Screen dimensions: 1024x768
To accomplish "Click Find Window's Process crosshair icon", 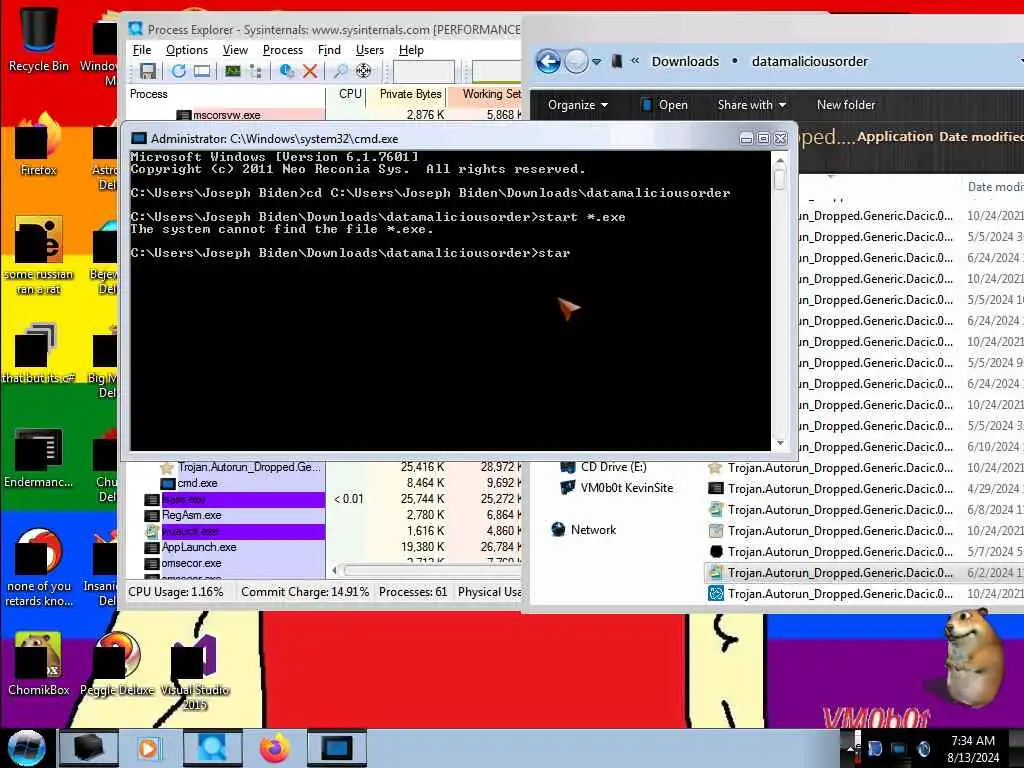I will (363, 71).
